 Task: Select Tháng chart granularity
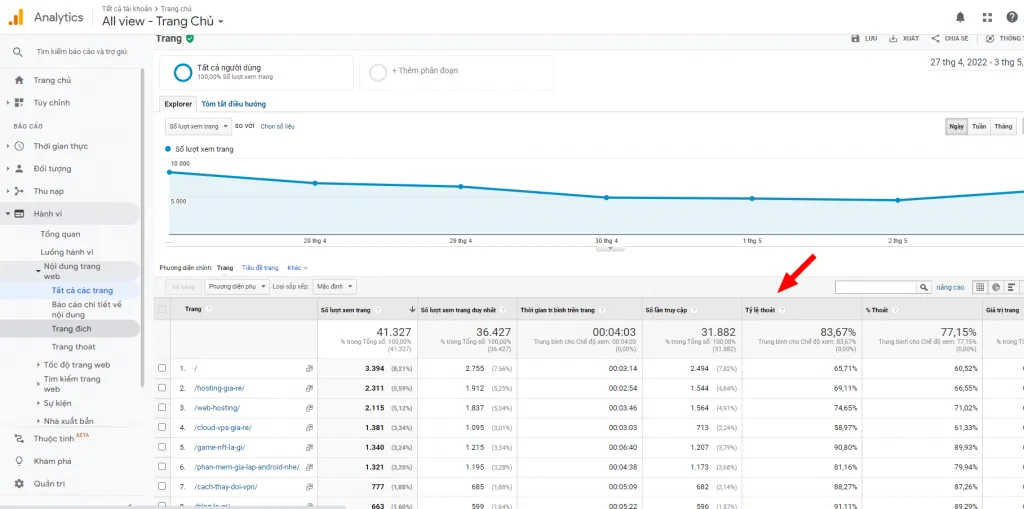coord(1004,126)
